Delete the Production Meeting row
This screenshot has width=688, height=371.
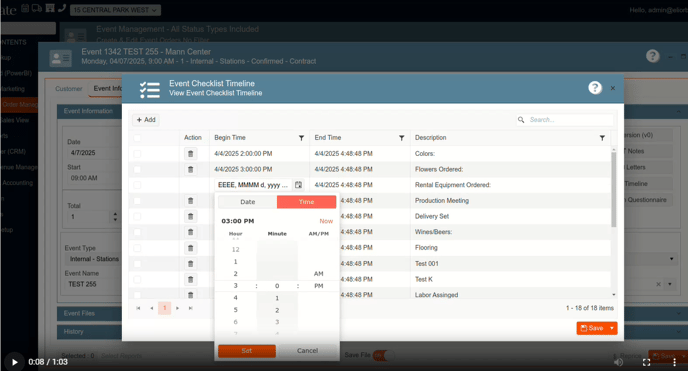tap(190, 201)
